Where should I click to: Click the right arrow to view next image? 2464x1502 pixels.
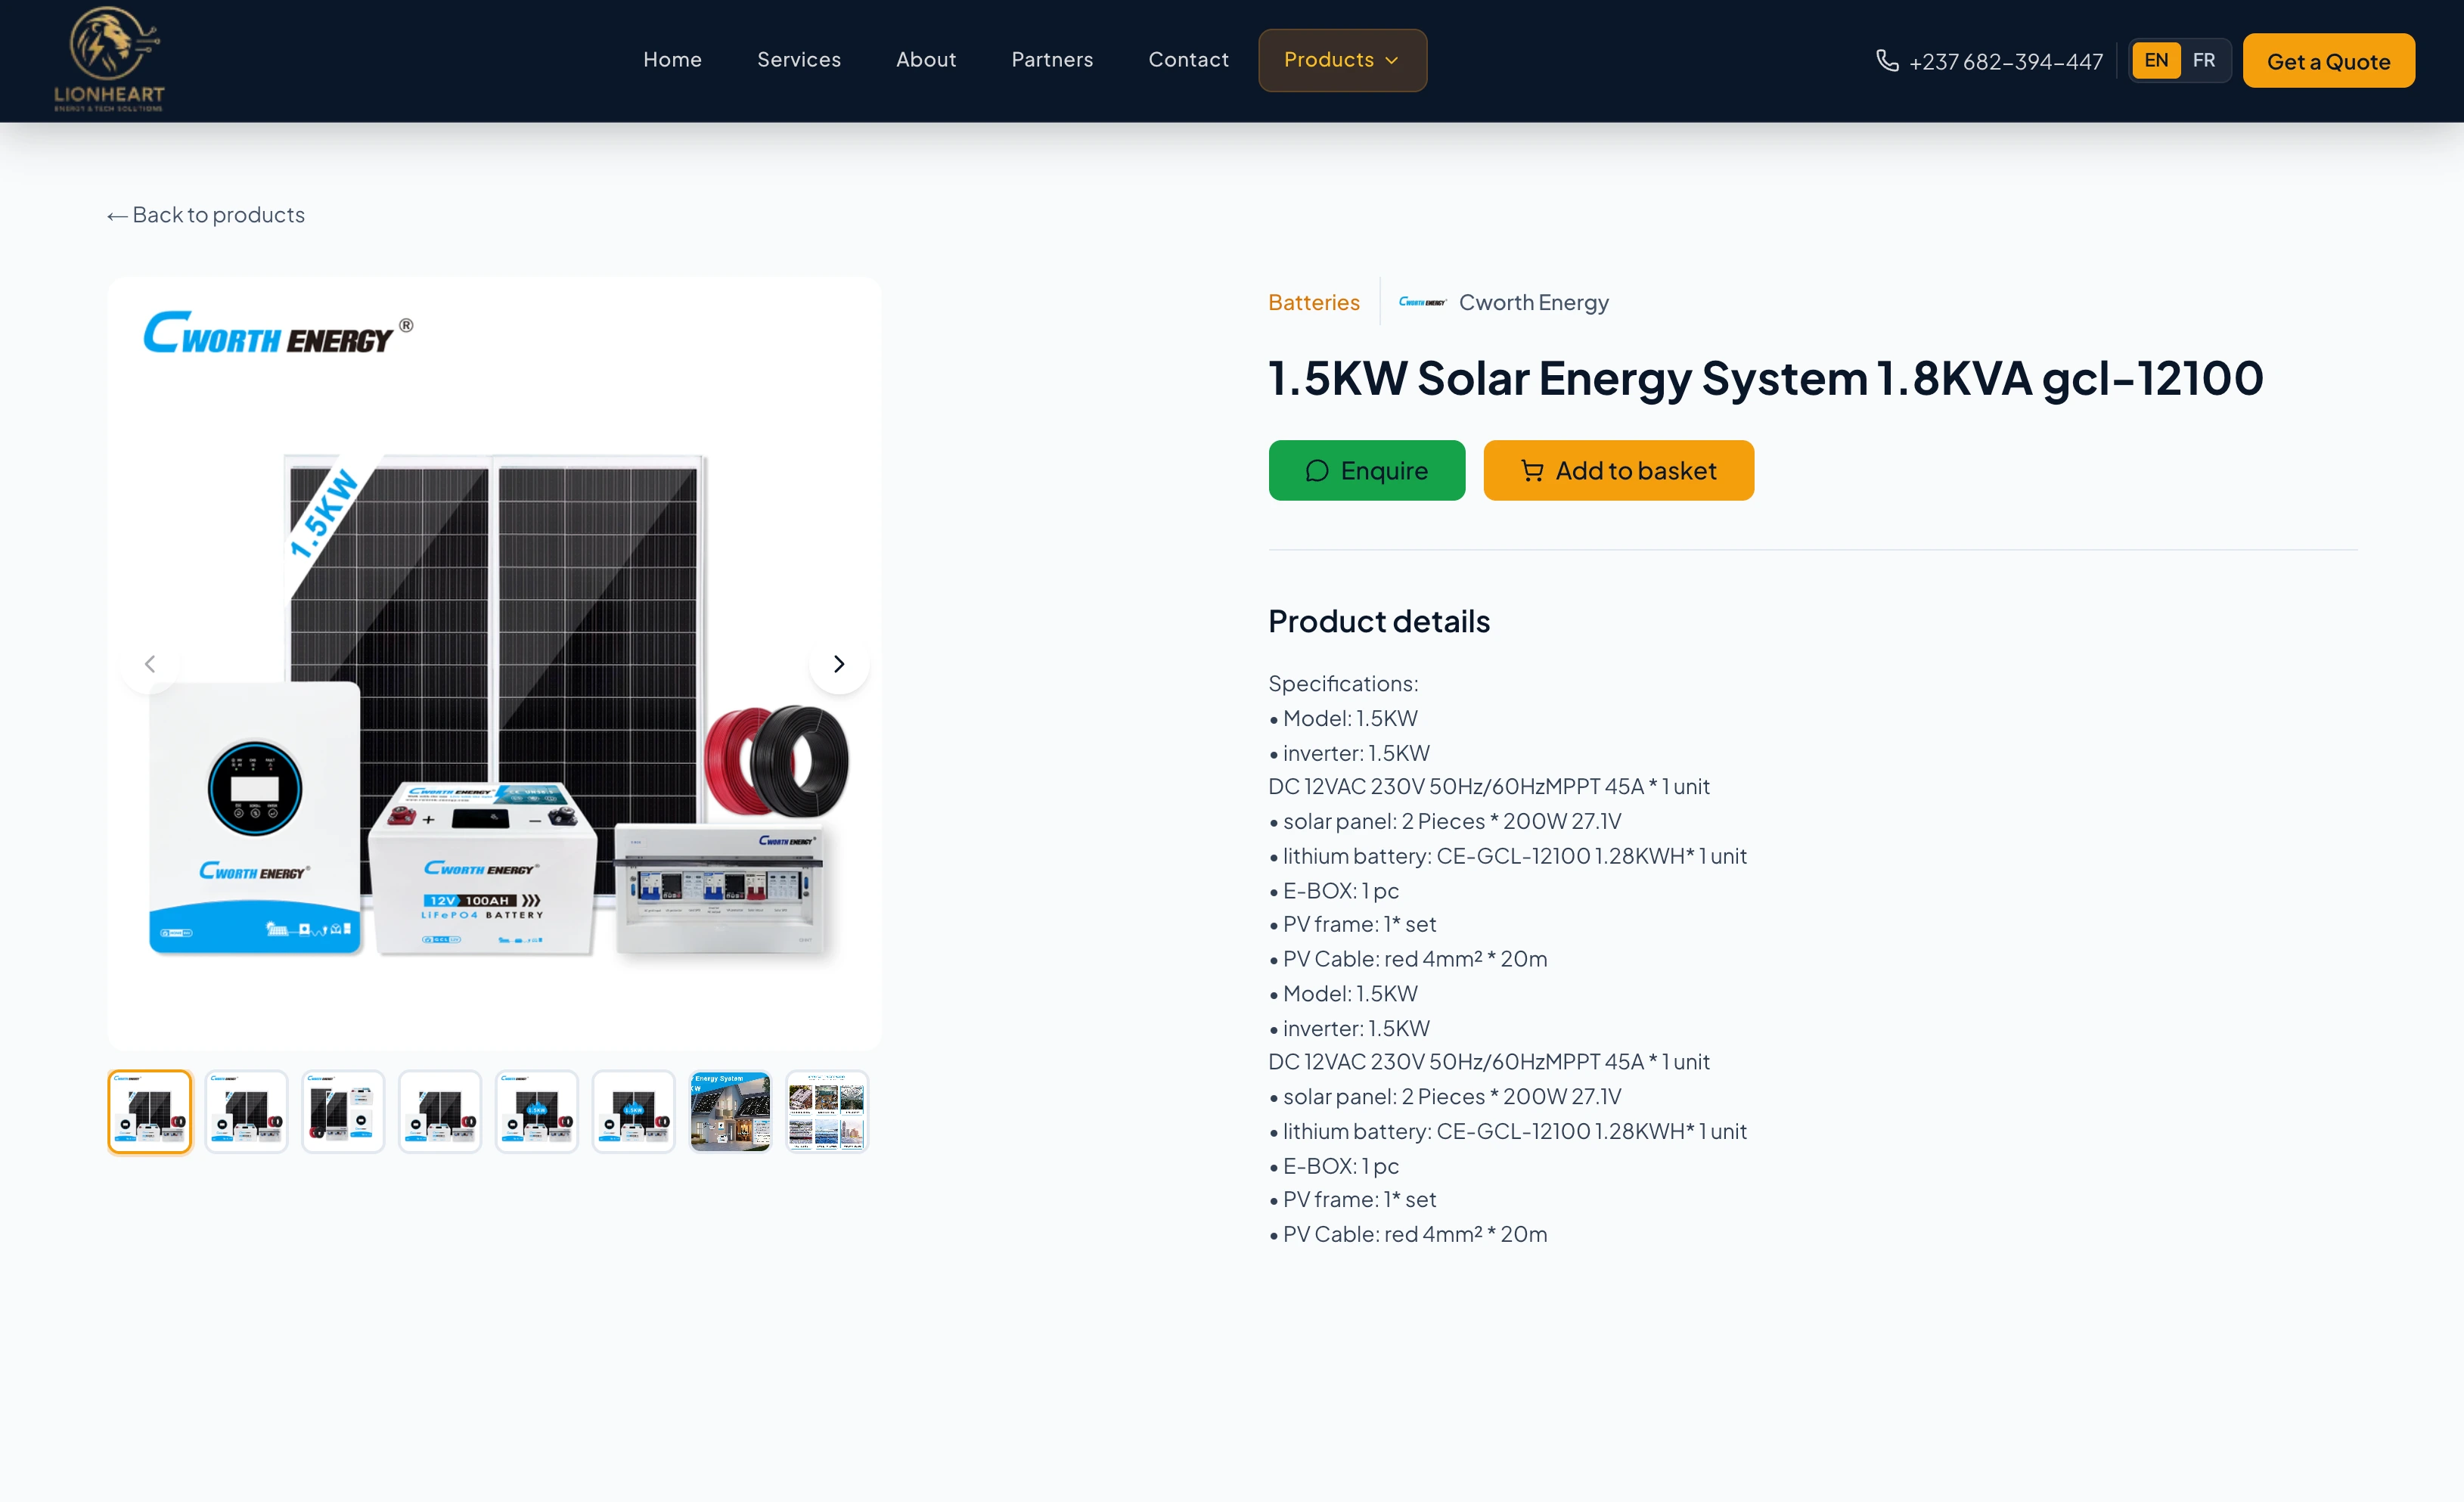(x=839, y=663)
